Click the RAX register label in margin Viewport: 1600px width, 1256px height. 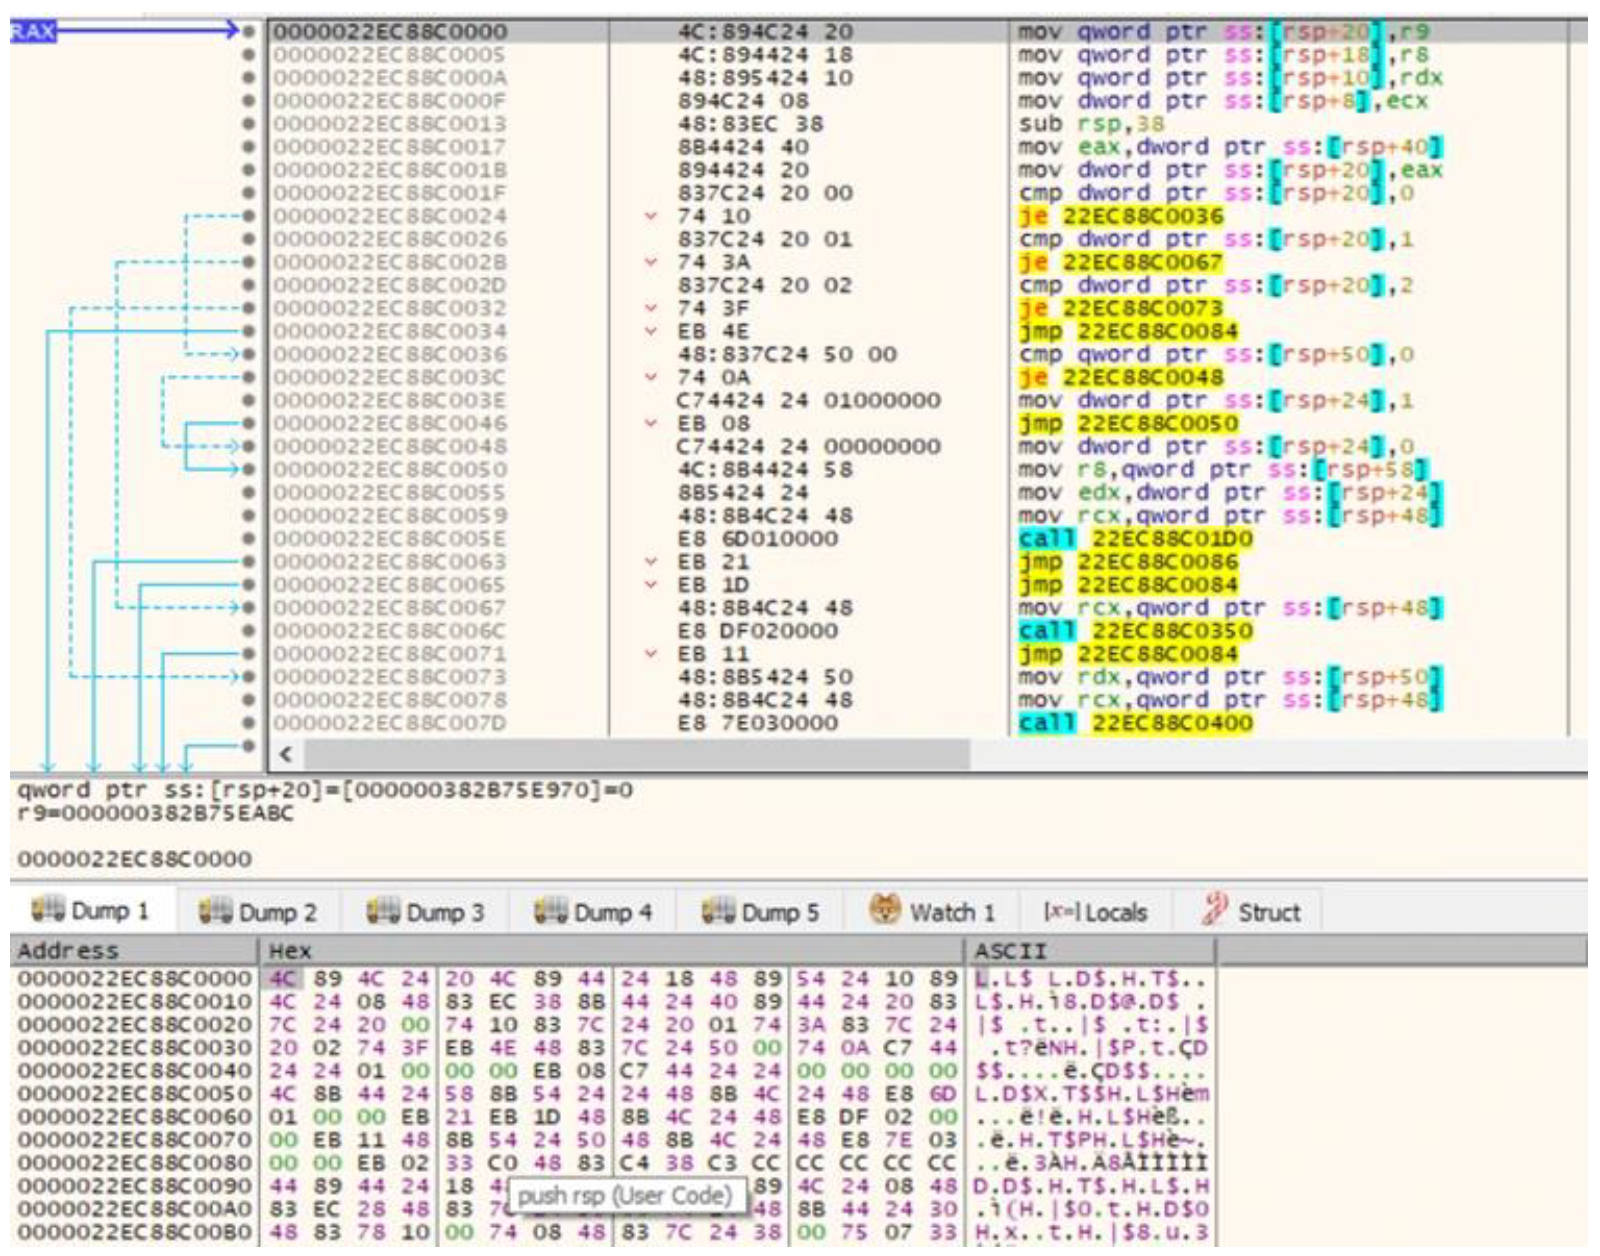coord(32,31)
